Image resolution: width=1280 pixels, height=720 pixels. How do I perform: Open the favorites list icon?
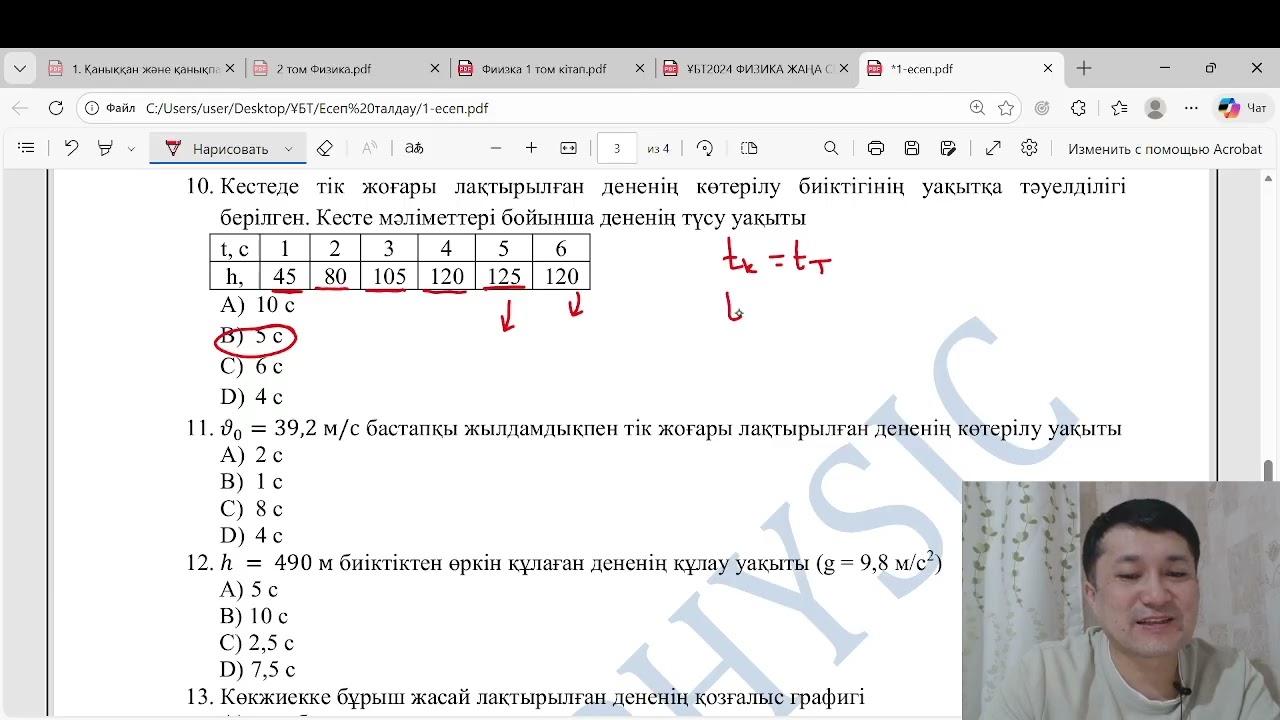coord(1119,108)
